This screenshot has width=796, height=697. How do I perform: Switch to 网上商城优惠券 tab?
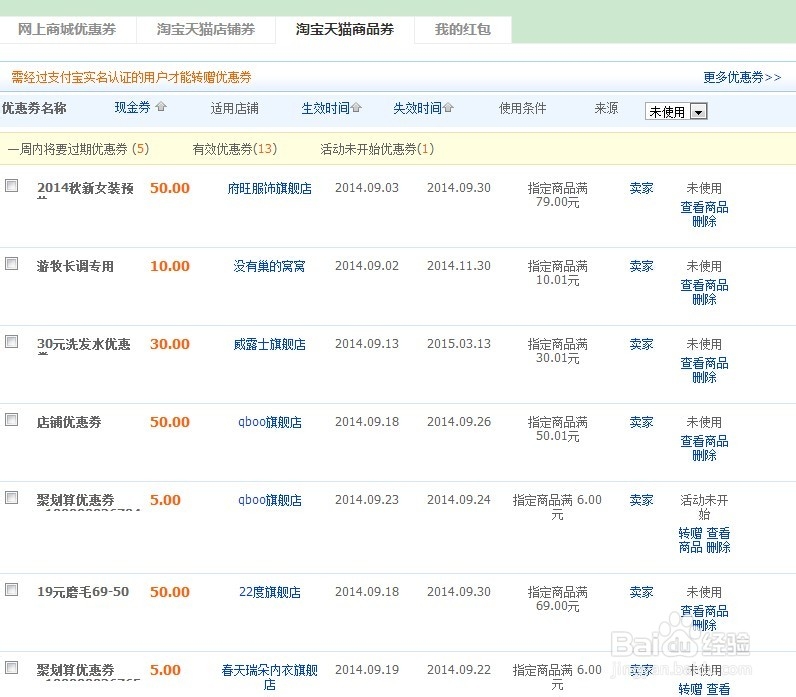[x=67, y=29]
